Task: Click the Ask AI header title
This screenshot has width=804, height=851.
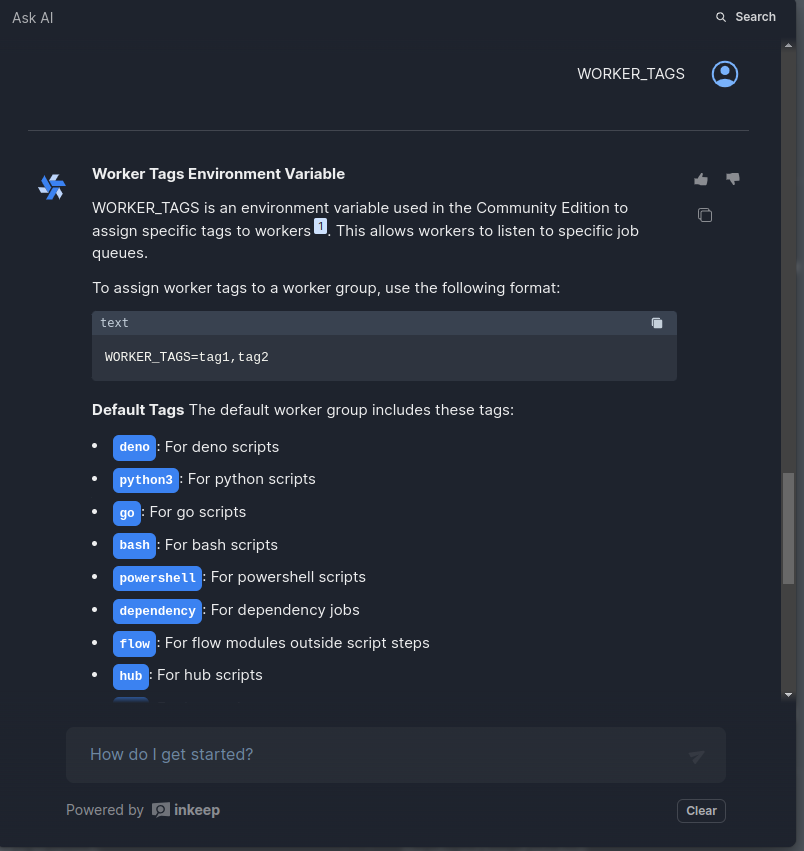Action: point(33,17)
